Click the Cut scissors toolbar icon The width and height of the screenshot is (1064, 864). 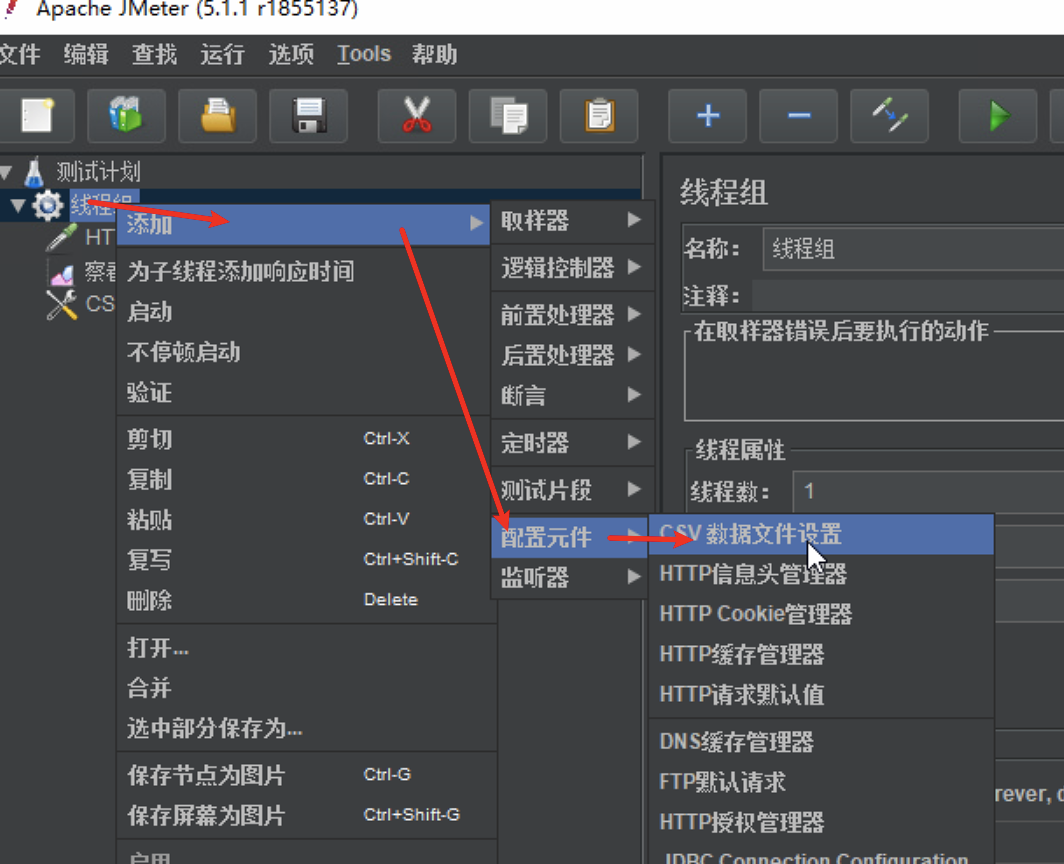tap(417, 115)
